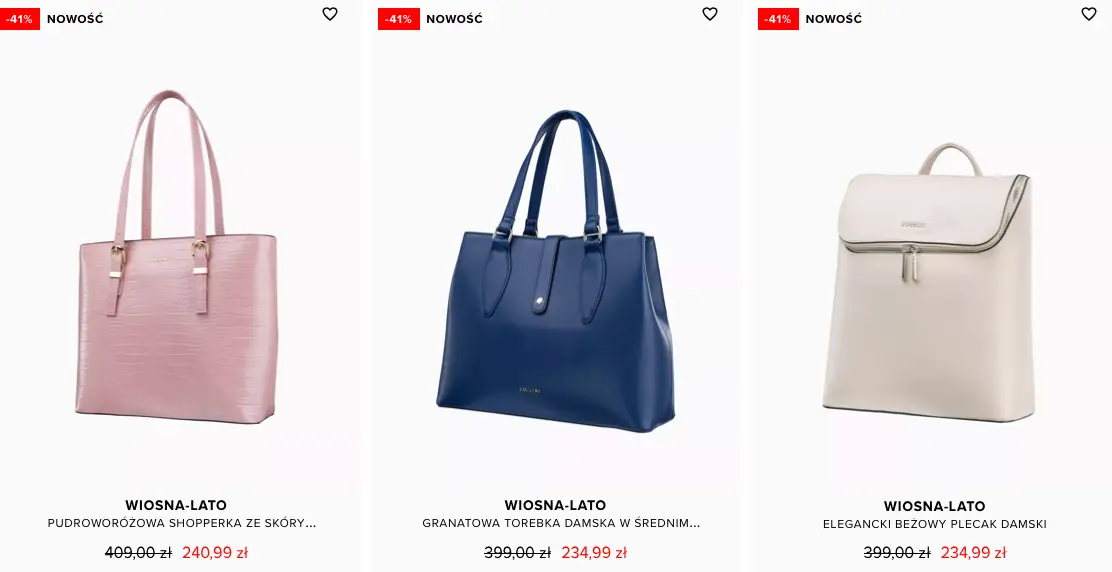This screenshot has height=572, width=1112.
Task: Click the WIOSNA-LATO label above the pink shopper title
Action: [x=176, y=505]
